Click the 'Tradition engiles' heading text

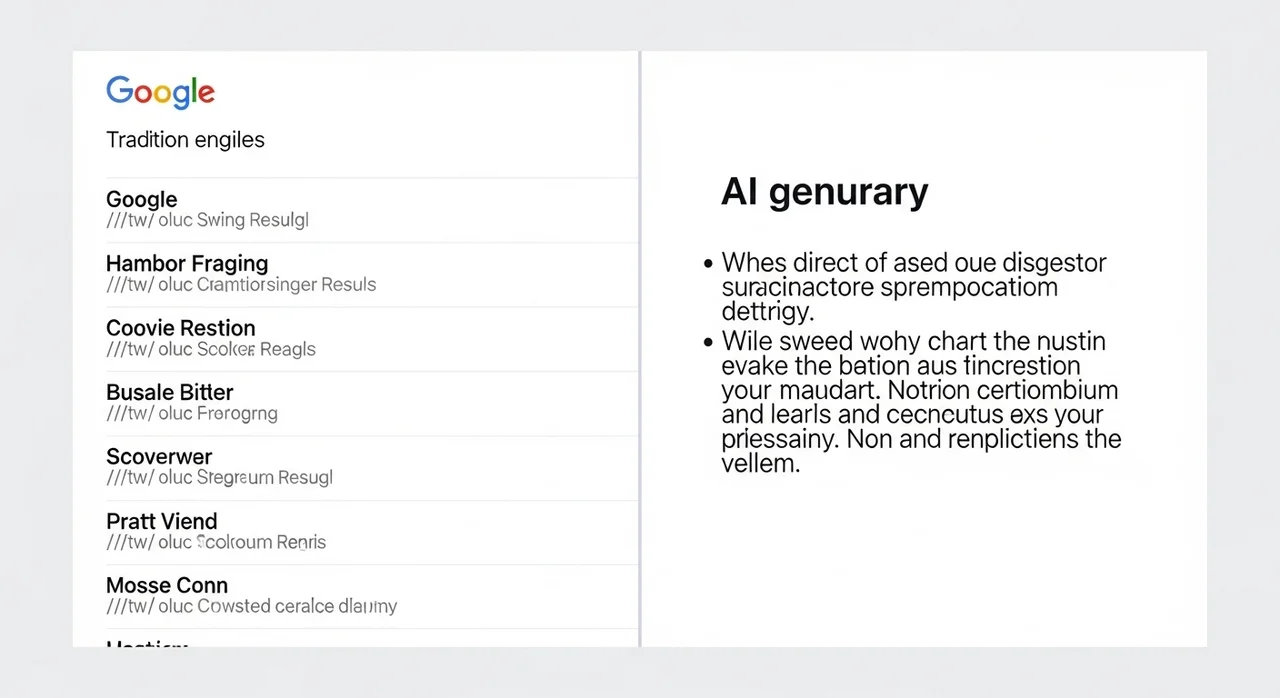(185, 140)
